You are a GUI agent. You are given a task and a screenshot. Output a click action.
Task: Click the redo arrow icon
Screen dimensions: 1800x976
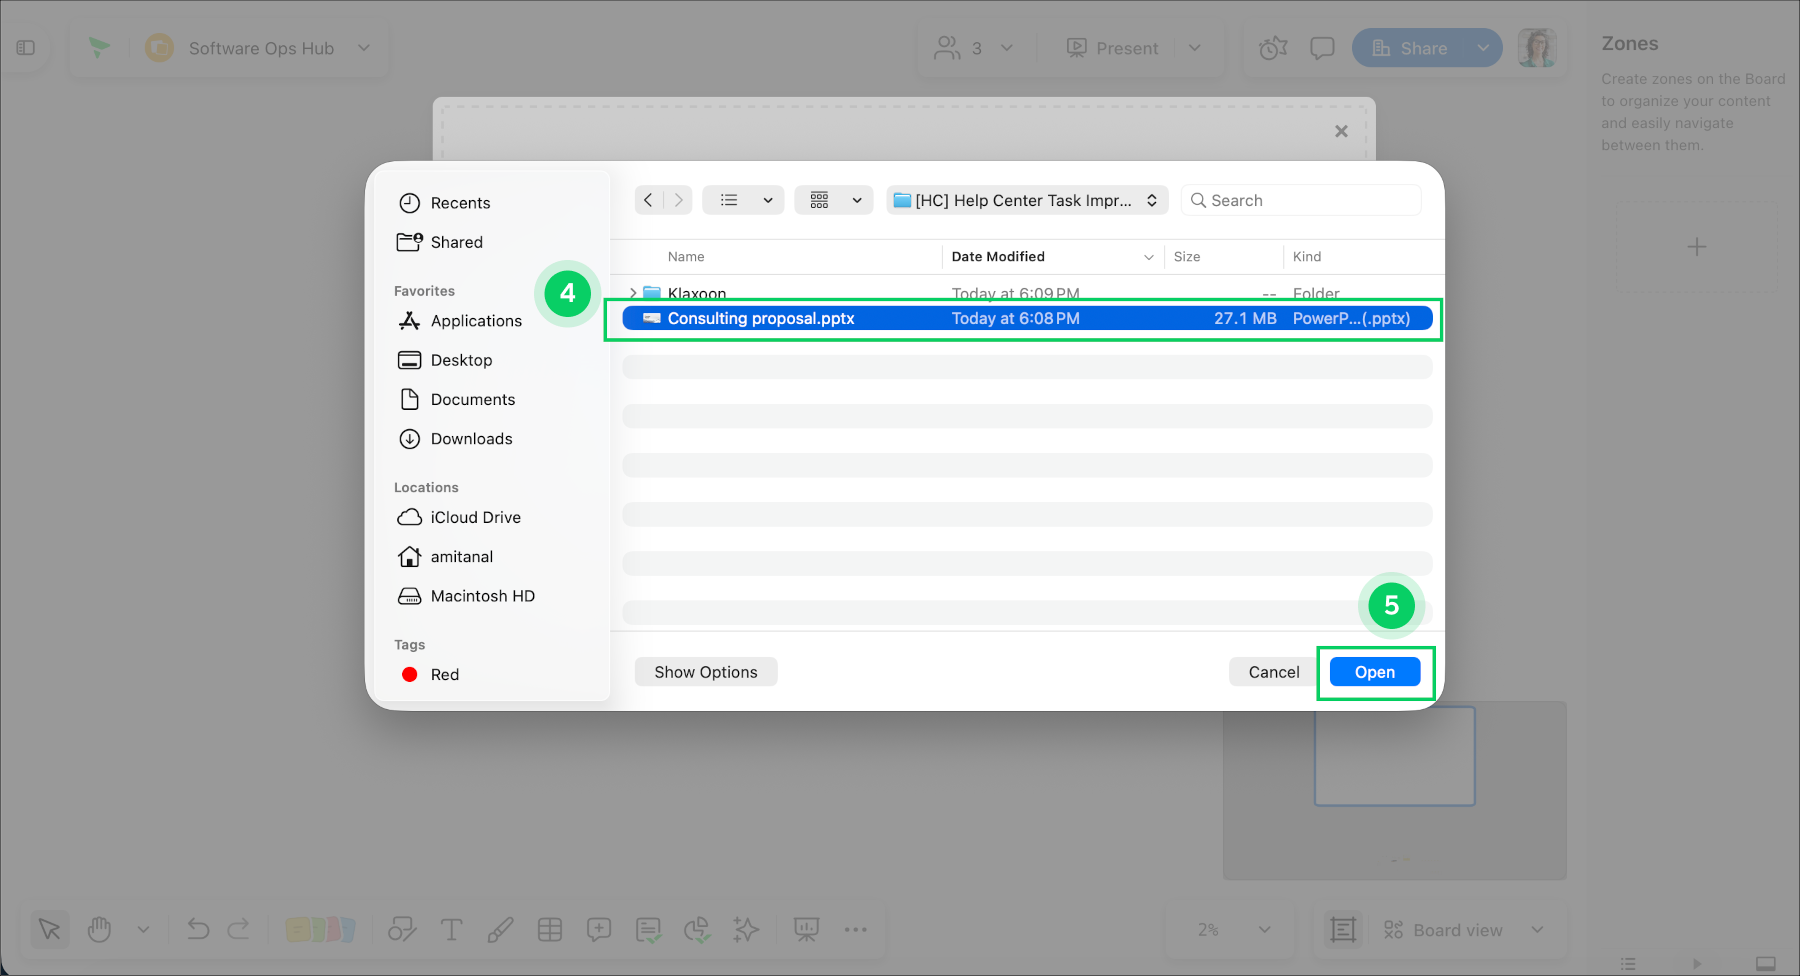tap(238, 930)
